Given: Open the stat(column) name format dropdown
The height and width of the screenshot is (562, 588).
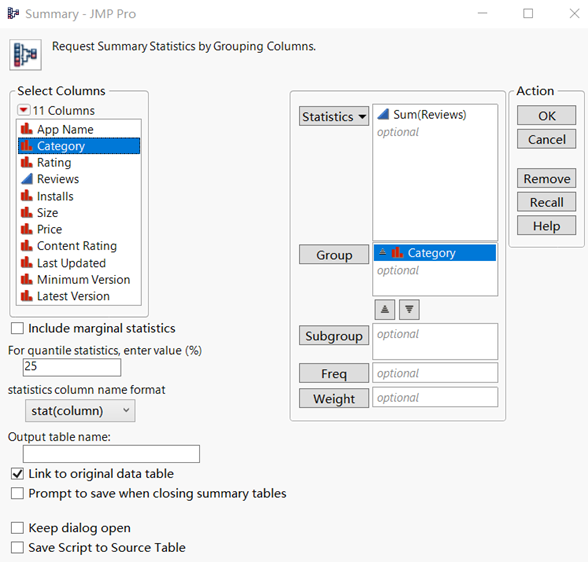Looking at the screenshot, I should pos(80,411).
